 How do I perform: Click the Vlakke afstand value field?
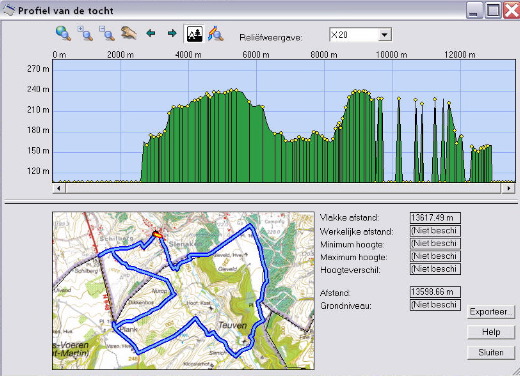[x=435, y=218]
